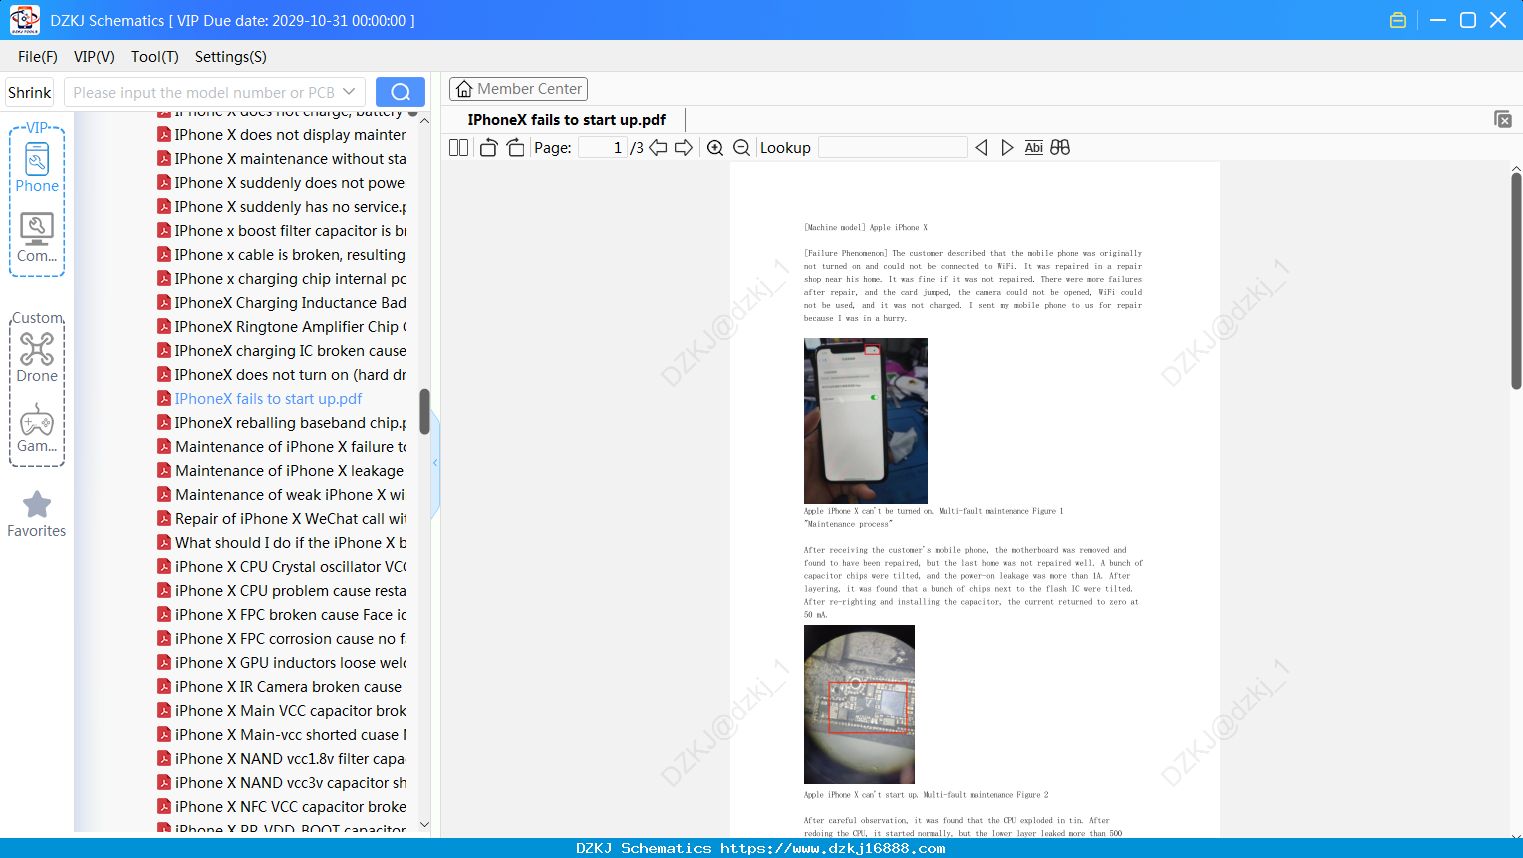Open the Settings(S) menu
The image size is (1523, 858).
click(231, 57)
